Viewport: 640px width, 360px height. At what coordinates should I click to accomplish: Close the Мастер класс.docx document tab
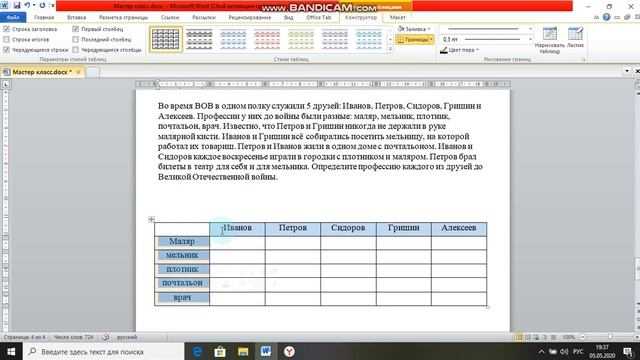tap(78, 72)
